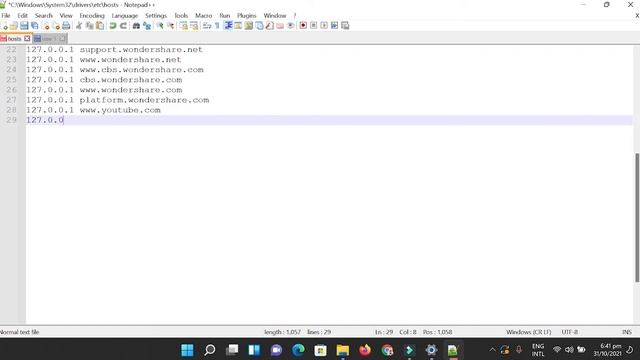Toggle synchronized horizontal scrolling

[x=194, y=26]
